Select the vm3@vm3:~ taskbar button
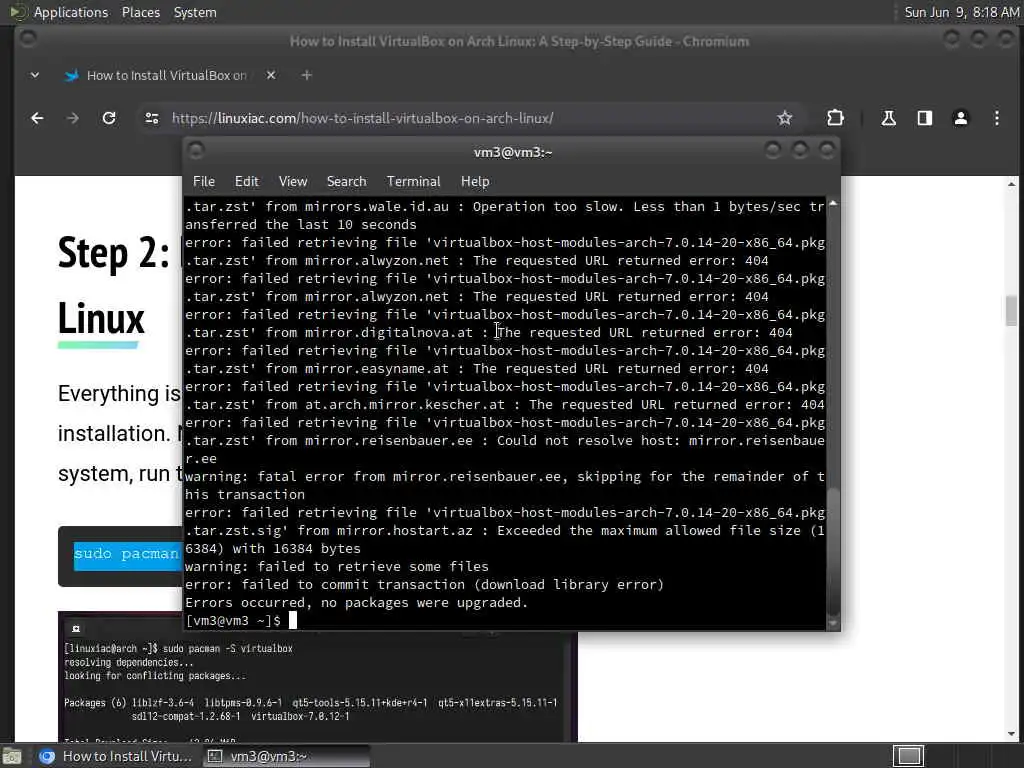Viewport: 1024px width, 768px height. point(286,756)
